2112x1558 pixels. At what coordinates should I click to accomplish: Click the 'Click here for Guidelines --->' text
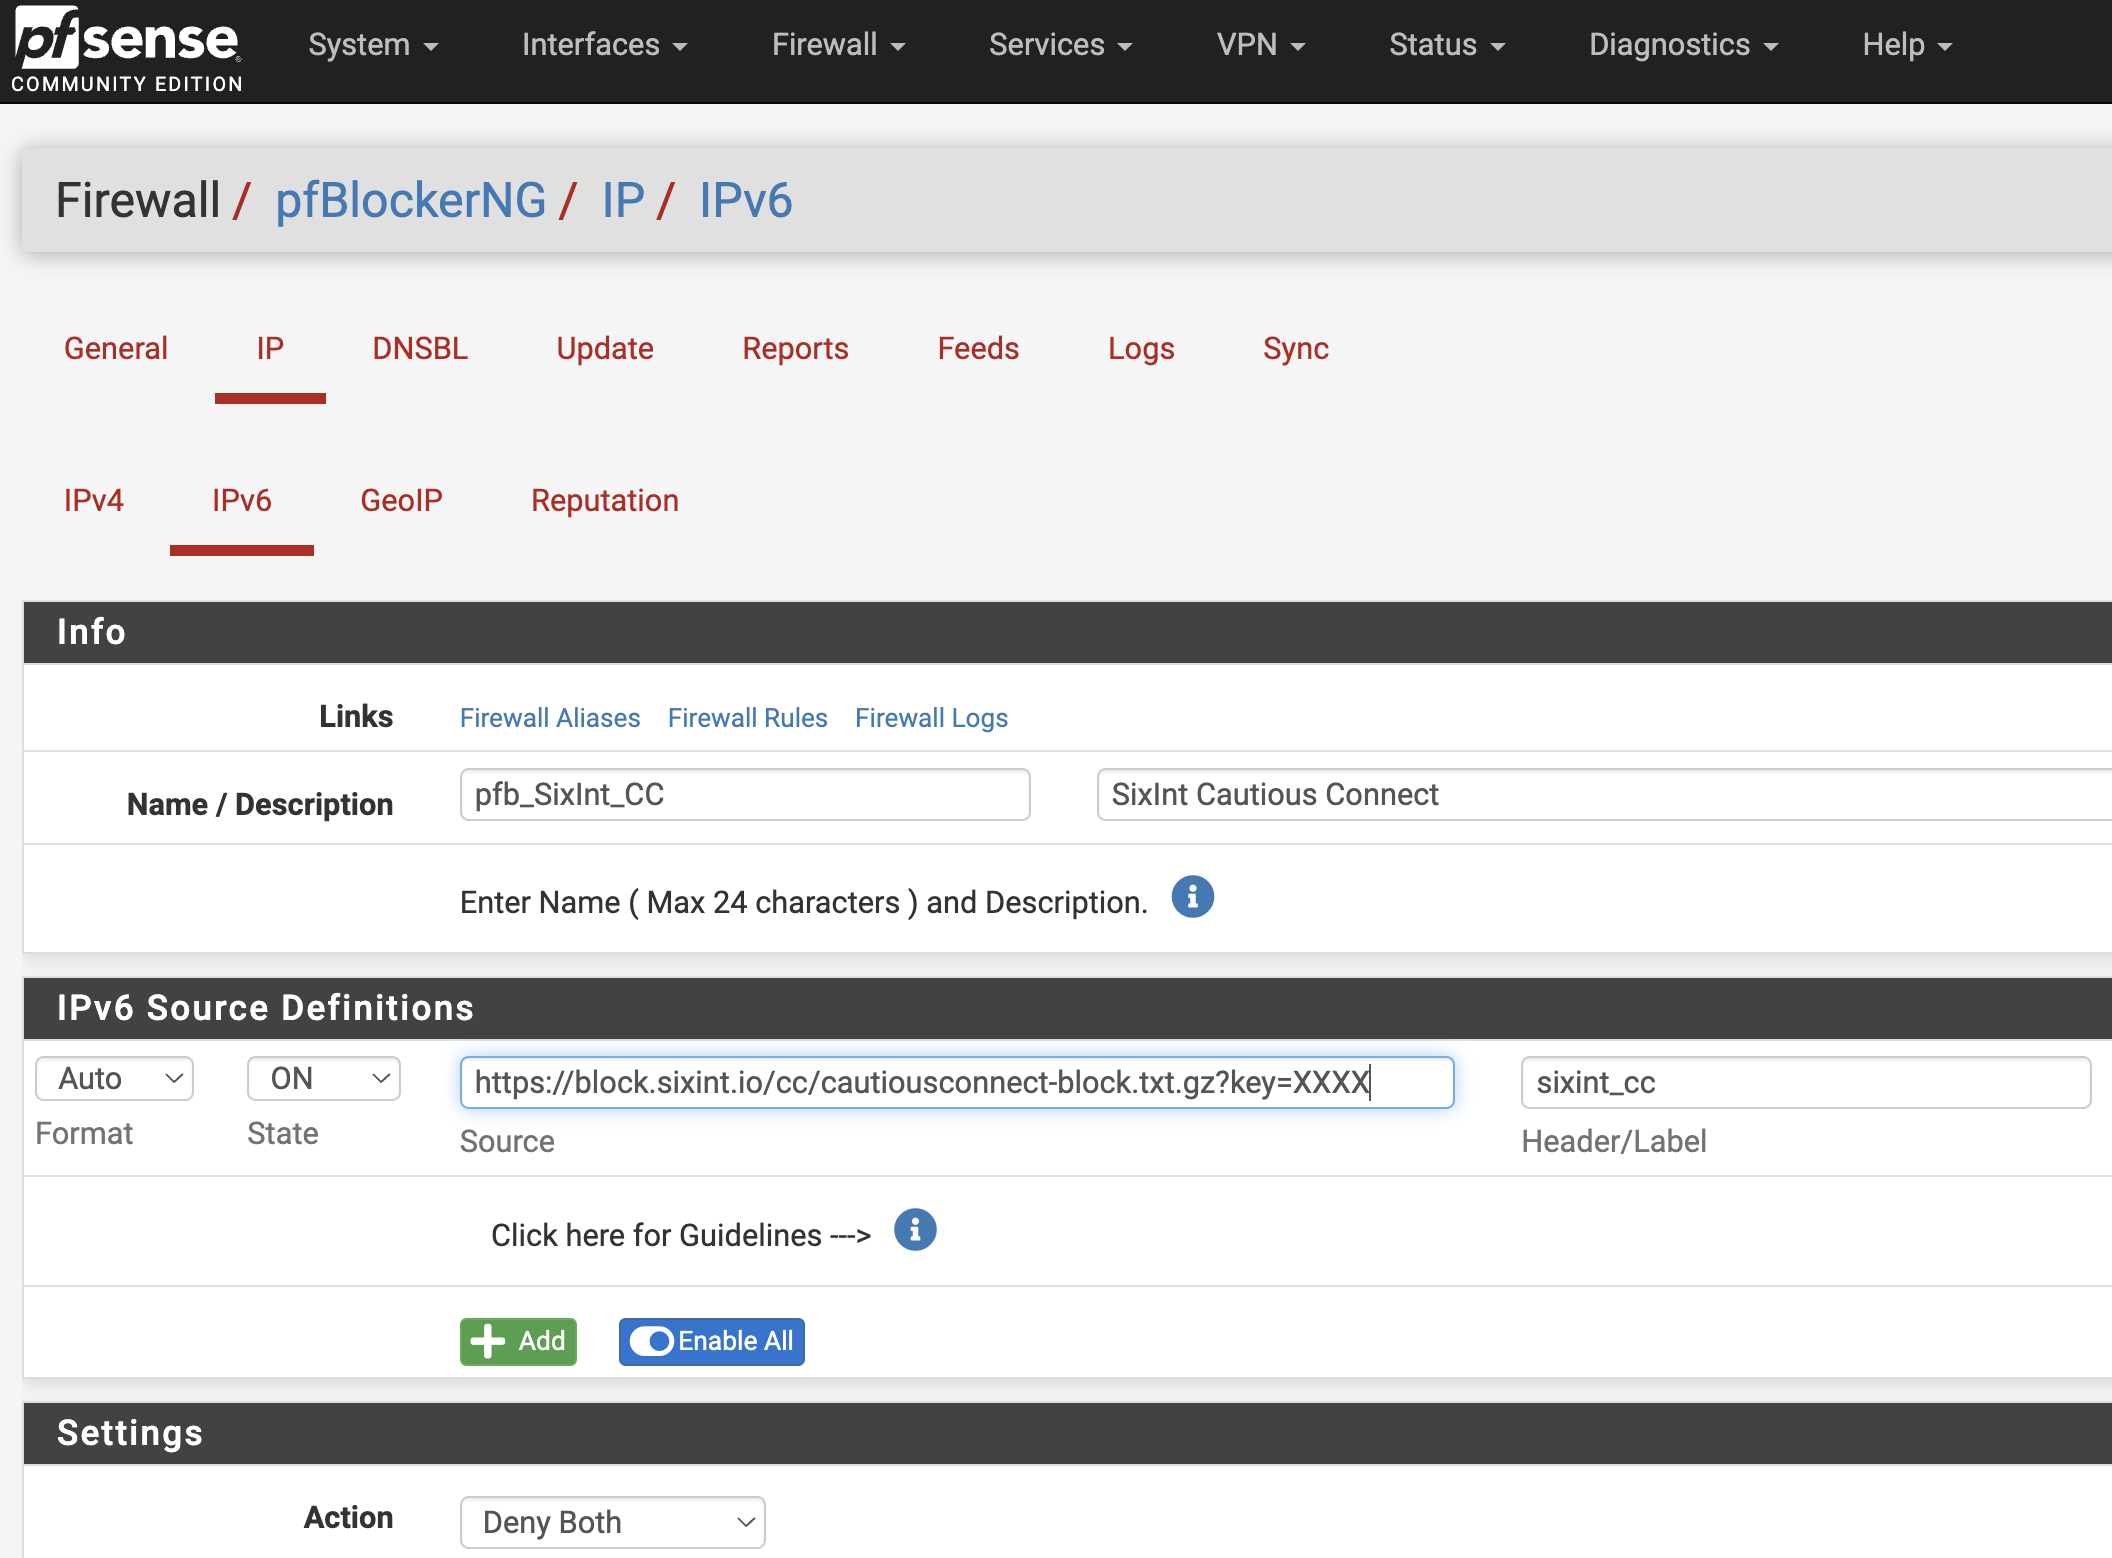click(681, 1235)
